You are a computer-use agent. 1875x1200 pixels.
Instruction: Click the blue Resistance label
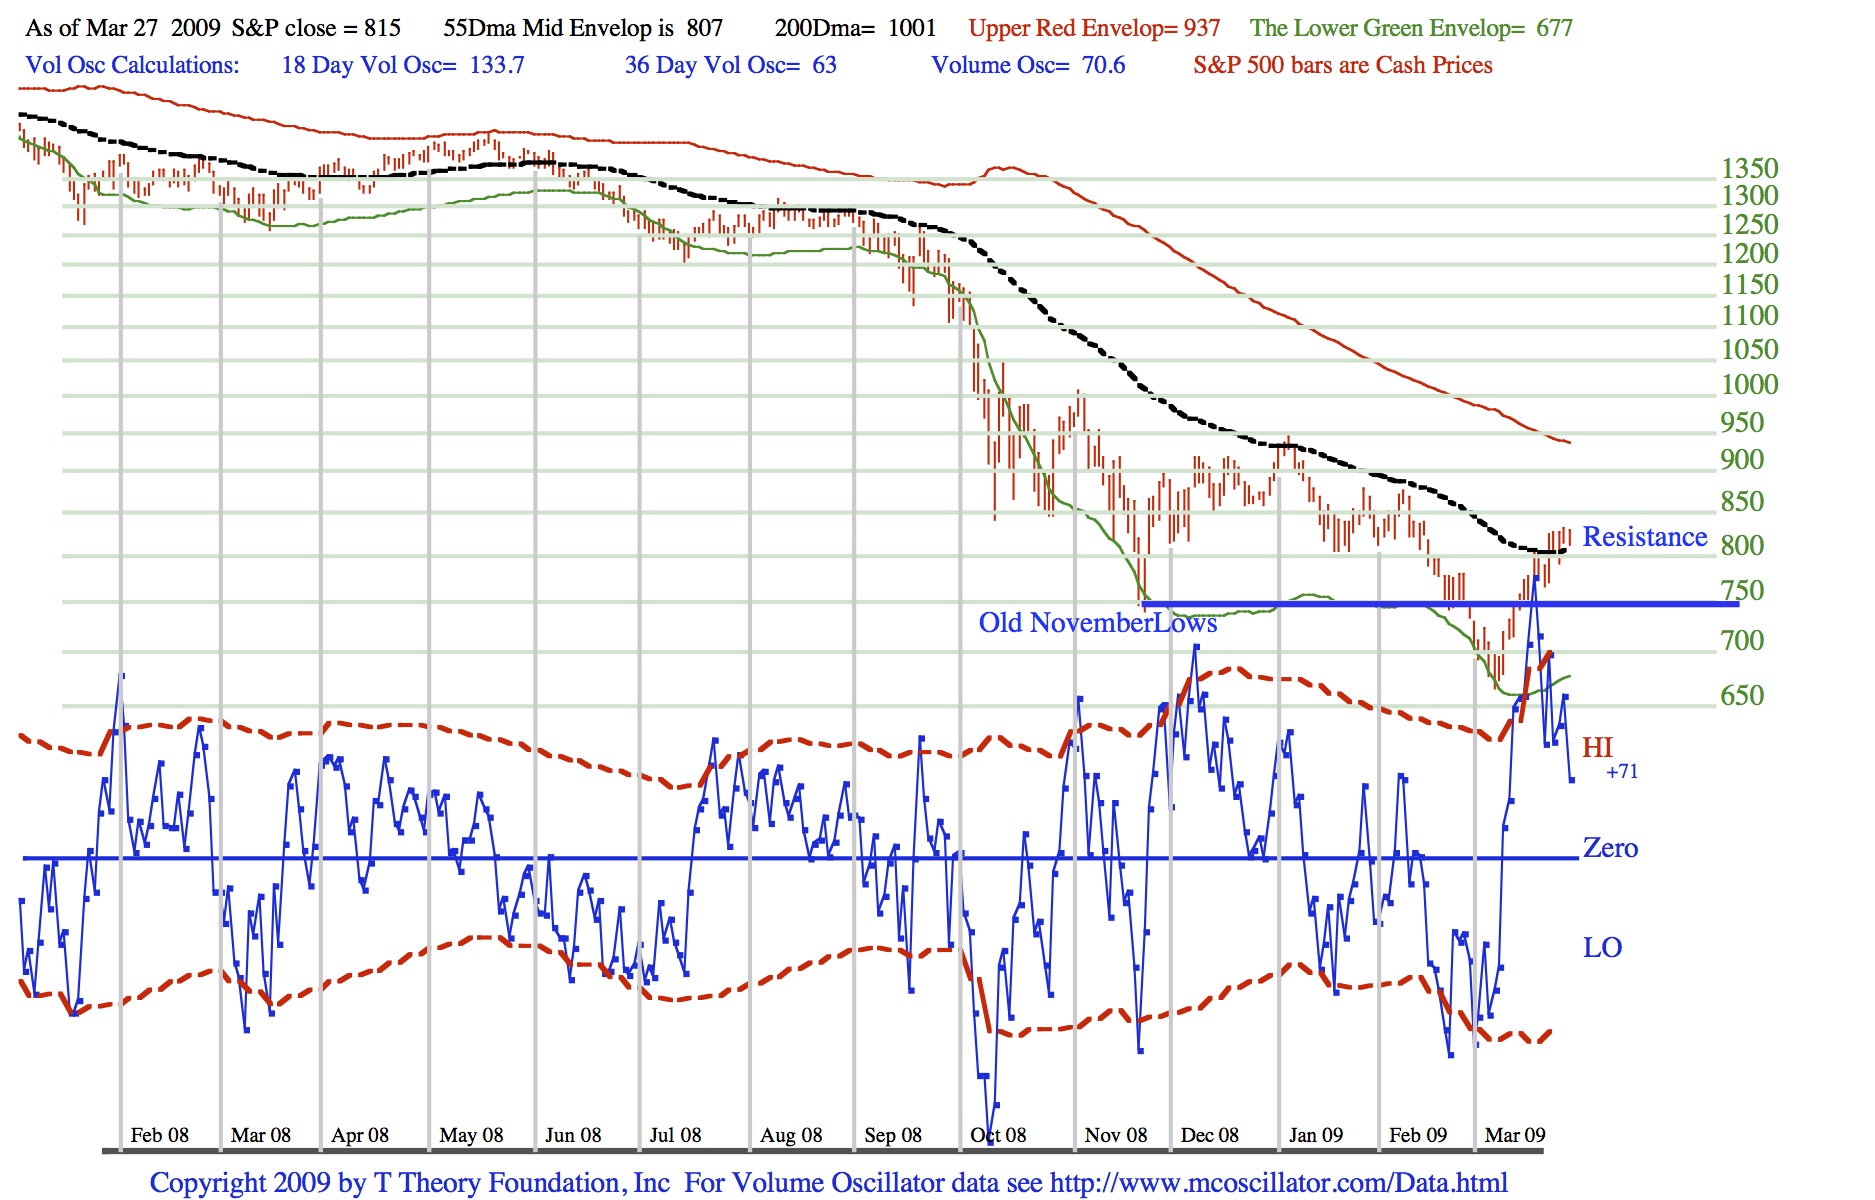(x=1644, y=537)
